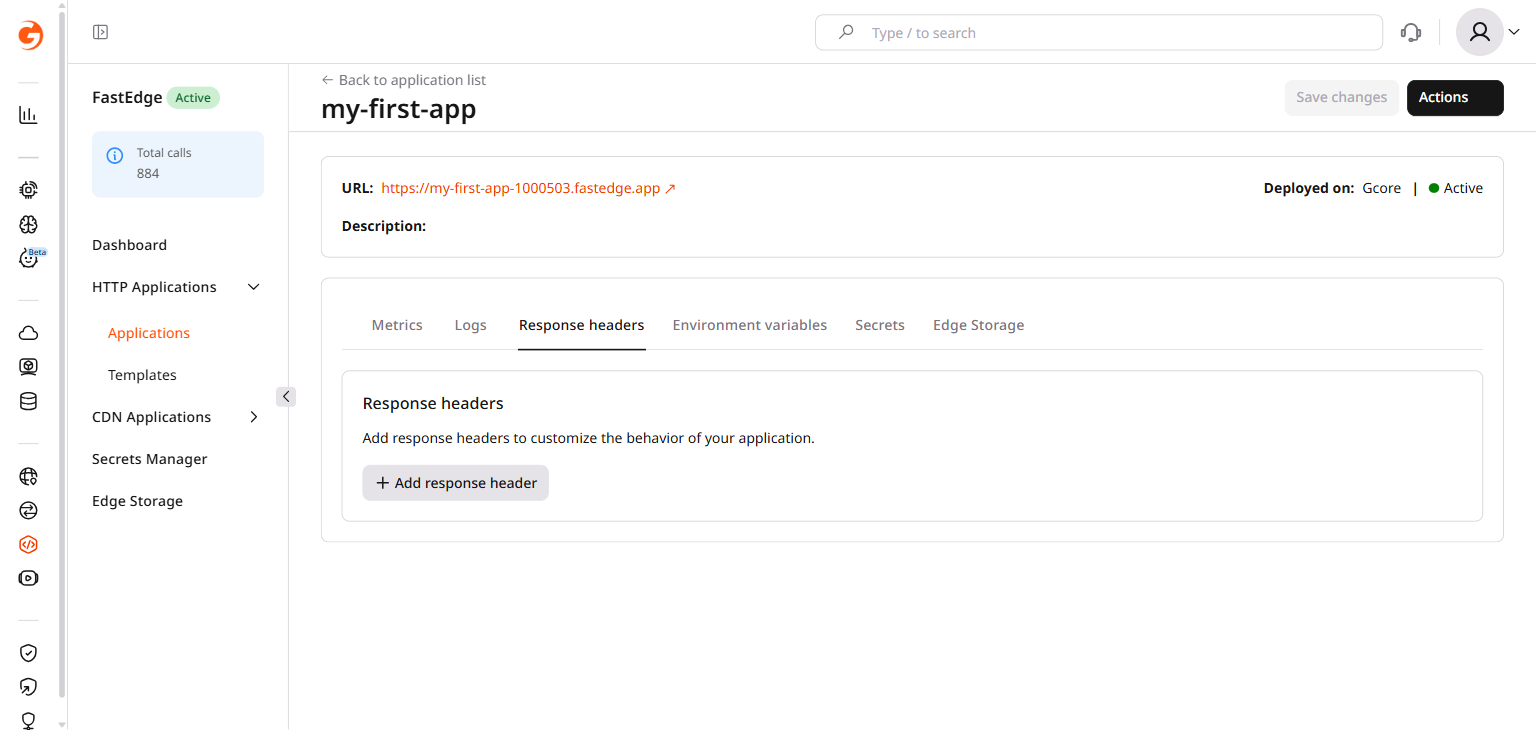Open the shield arrow protection icon
This screenshot has height=730, width=1536.
click(x=28, y=687)
